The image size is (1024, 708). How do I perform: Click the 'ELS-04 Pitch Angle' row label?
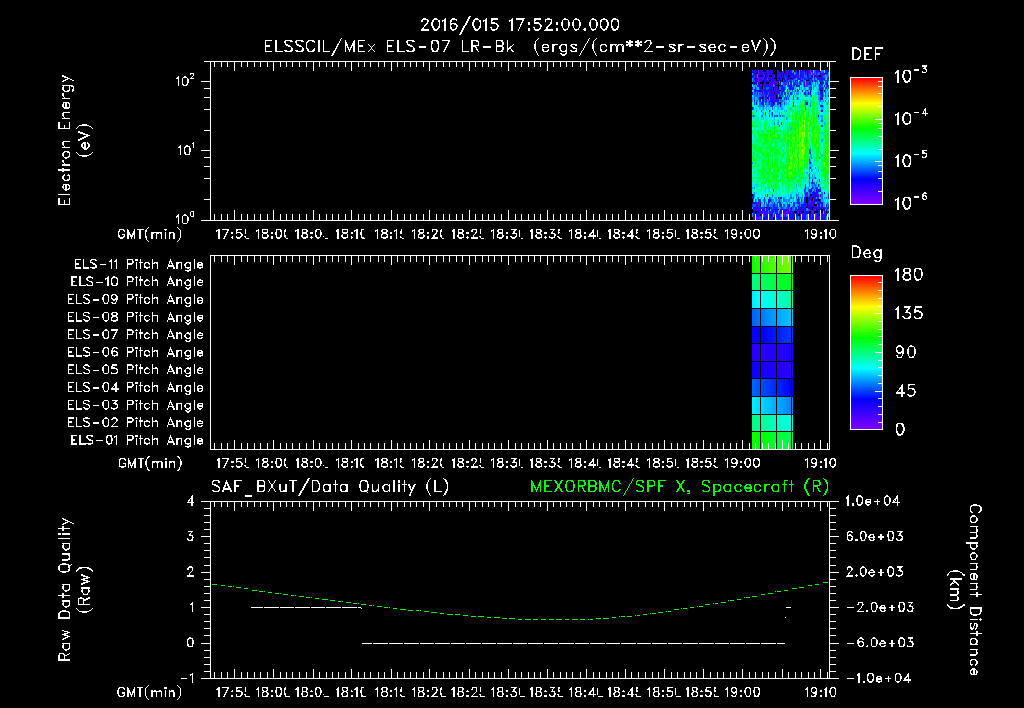(x=135, y=387)
